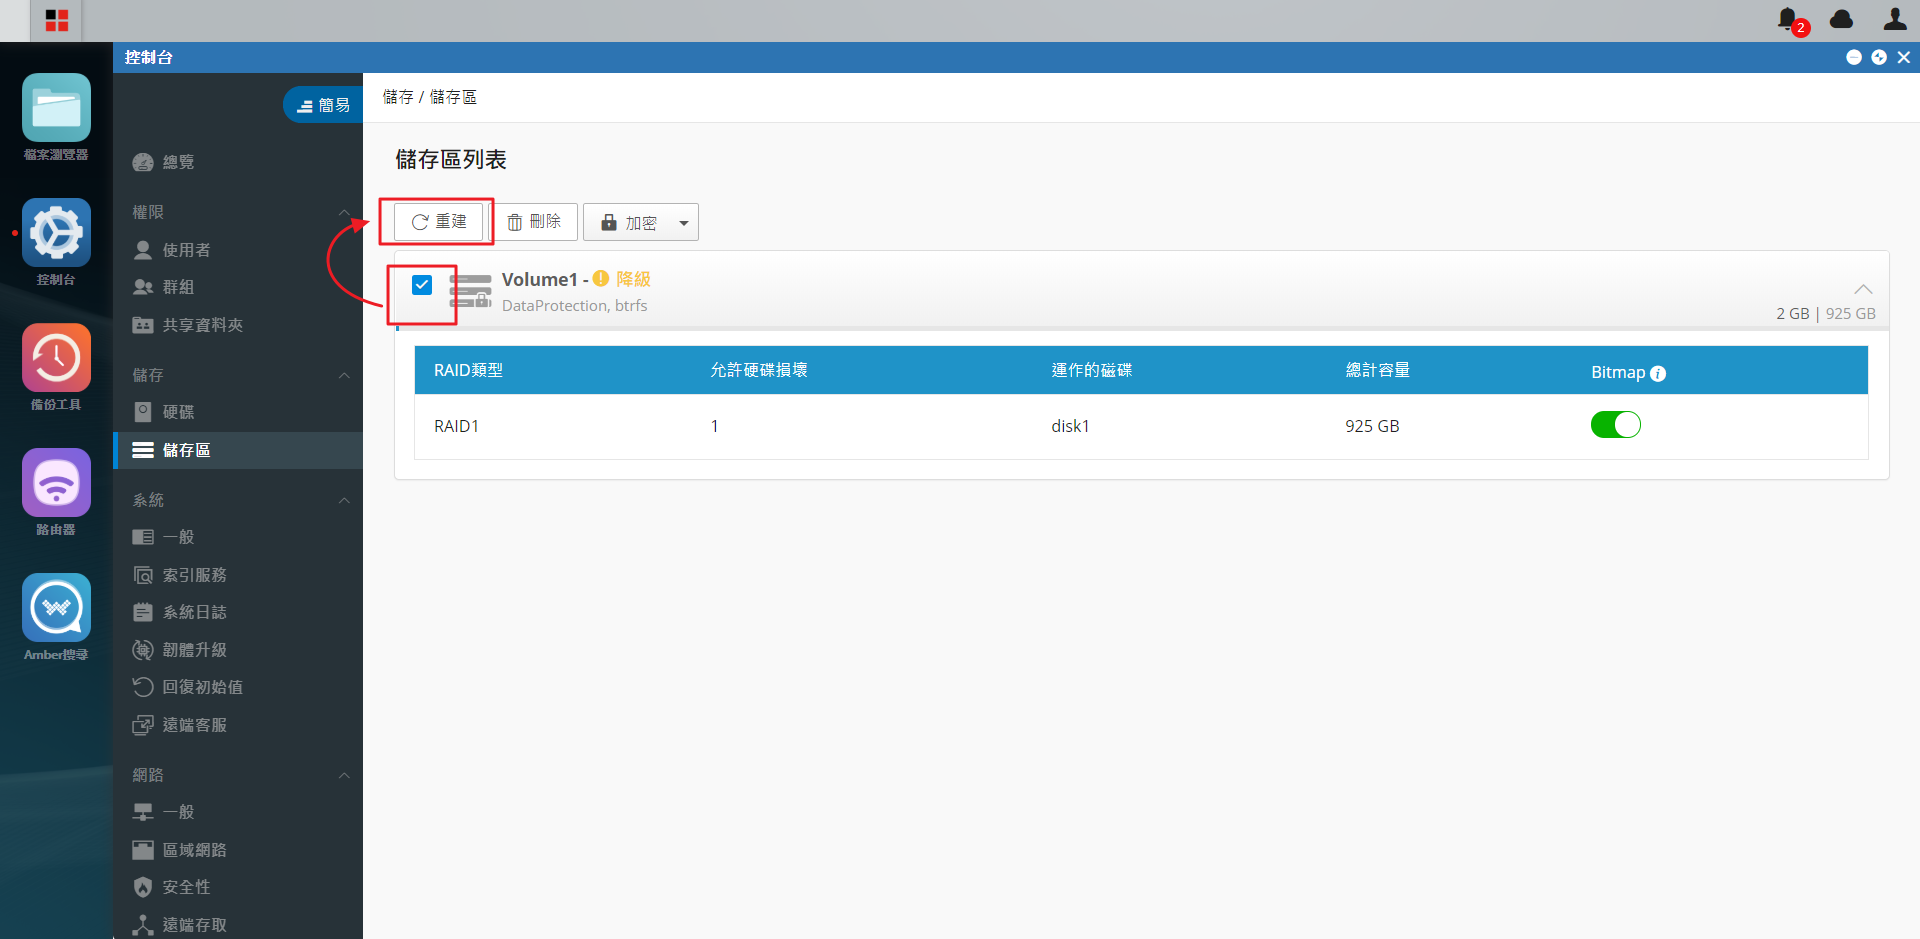Open 系統日誌 system log
Image resolution: width=1920 pixels, height=939 pixels.
[238, 612]
